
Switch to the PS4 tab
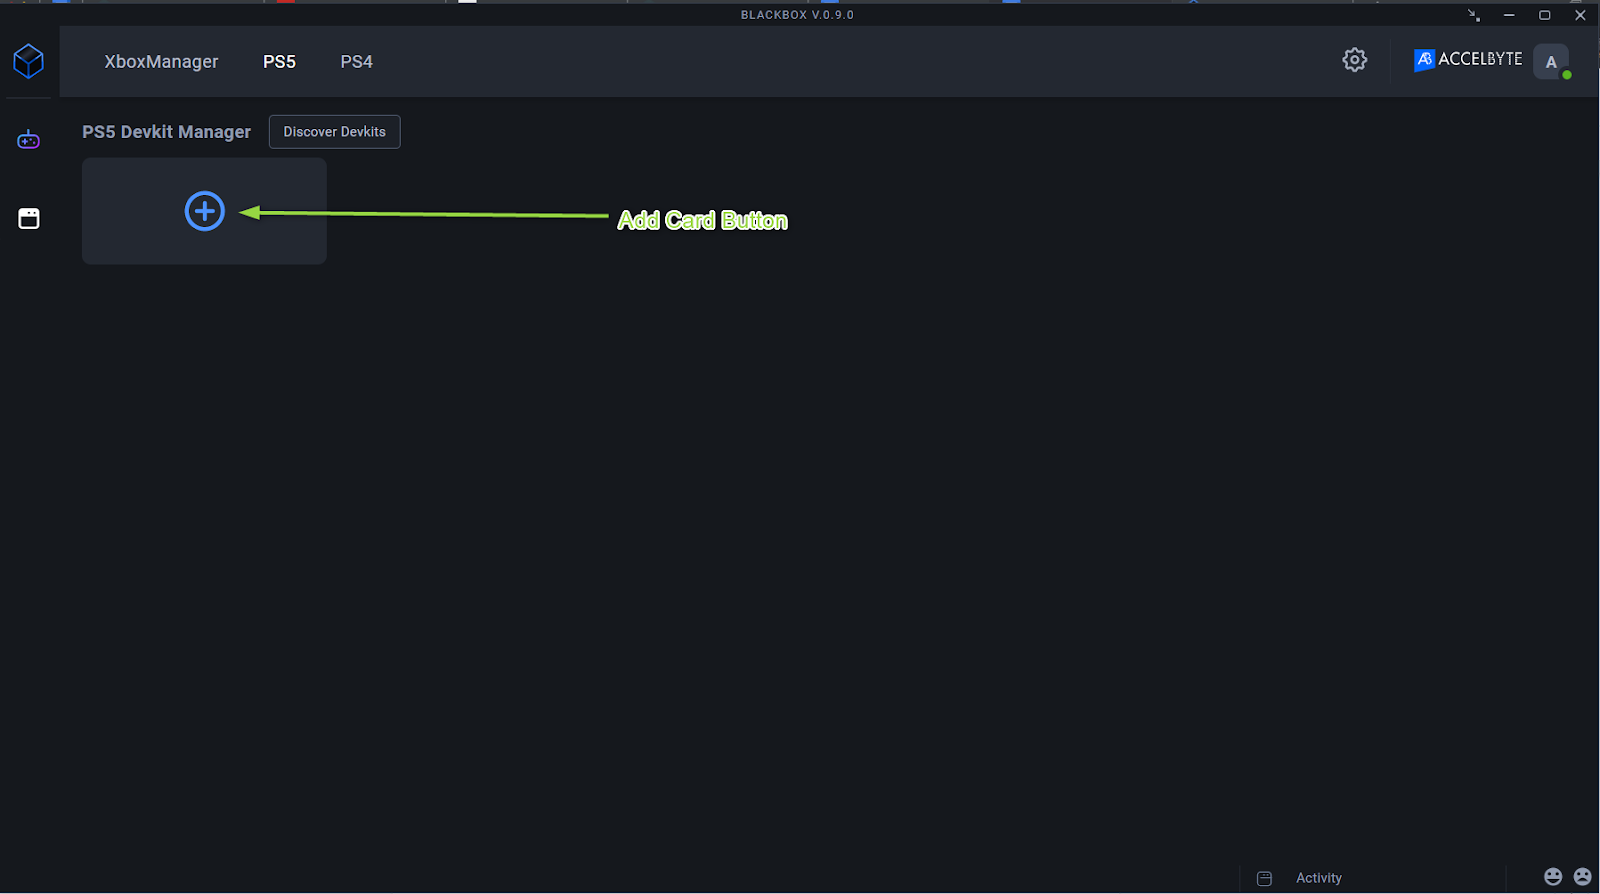click(x=356, y=62)
